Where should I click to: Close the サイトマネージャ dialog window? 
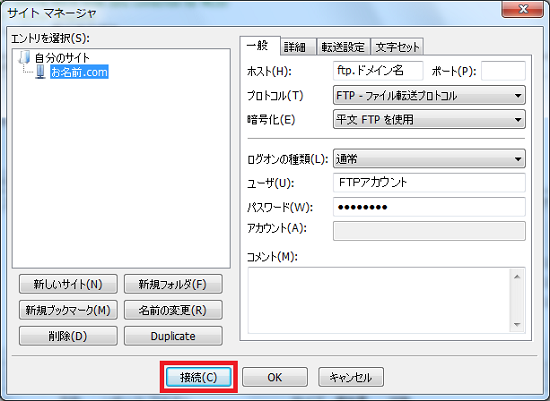[522, 9]
